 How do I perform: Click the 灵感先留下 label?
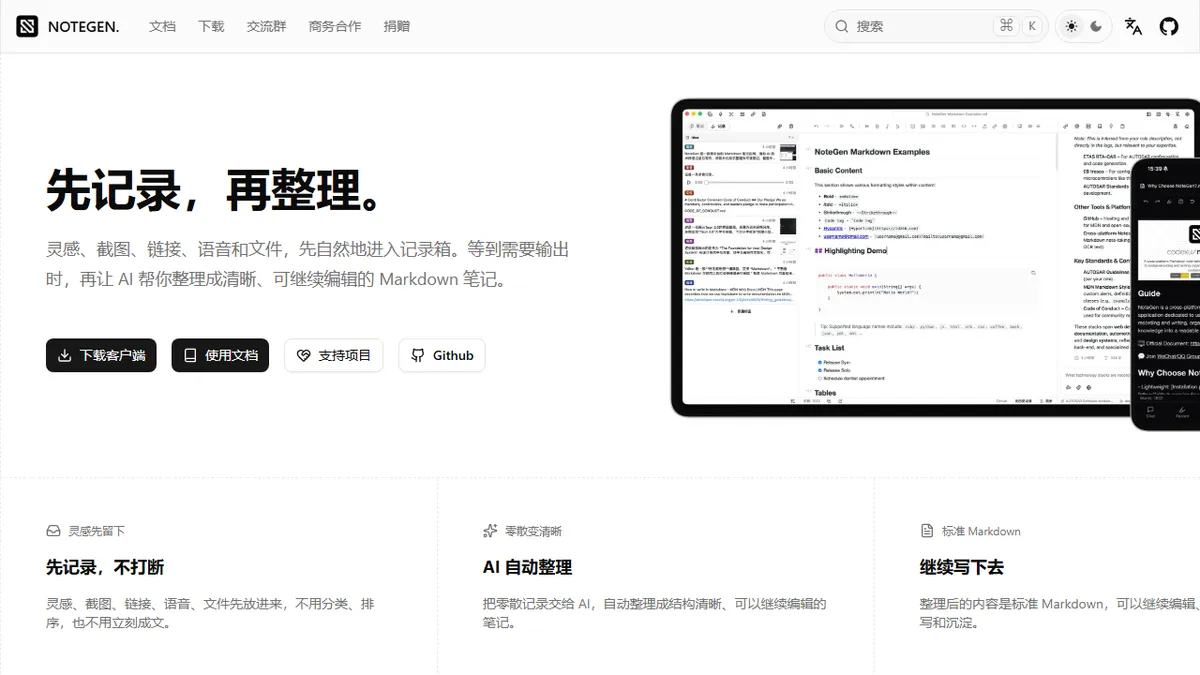(x=97, y=531)
